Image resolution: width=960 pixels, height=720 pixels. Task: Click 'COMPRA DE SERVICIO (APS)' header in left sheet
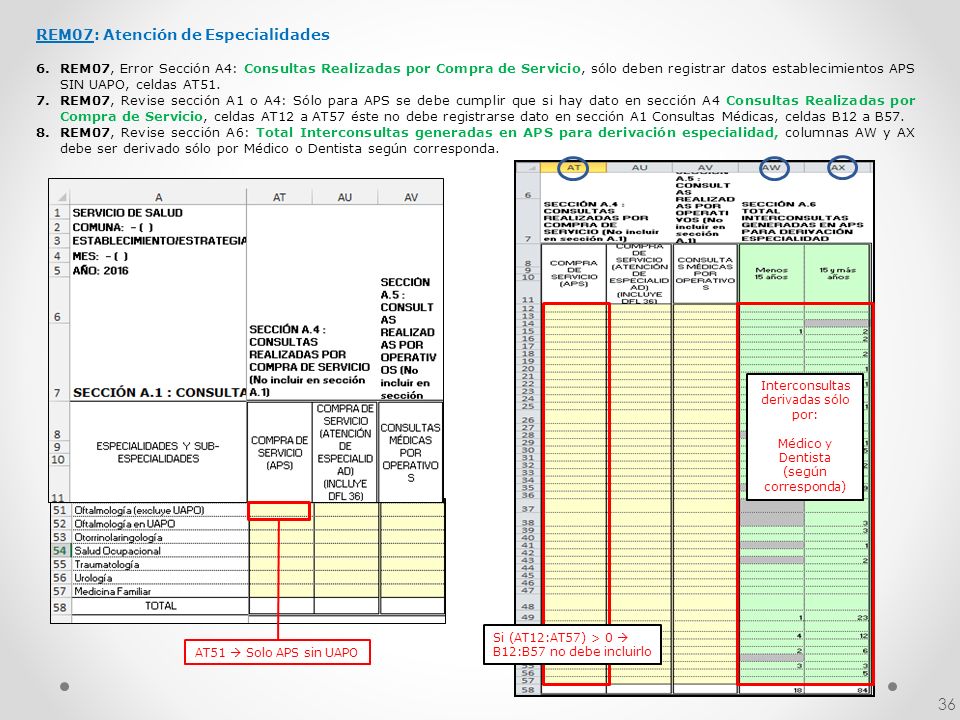[279, 452]
